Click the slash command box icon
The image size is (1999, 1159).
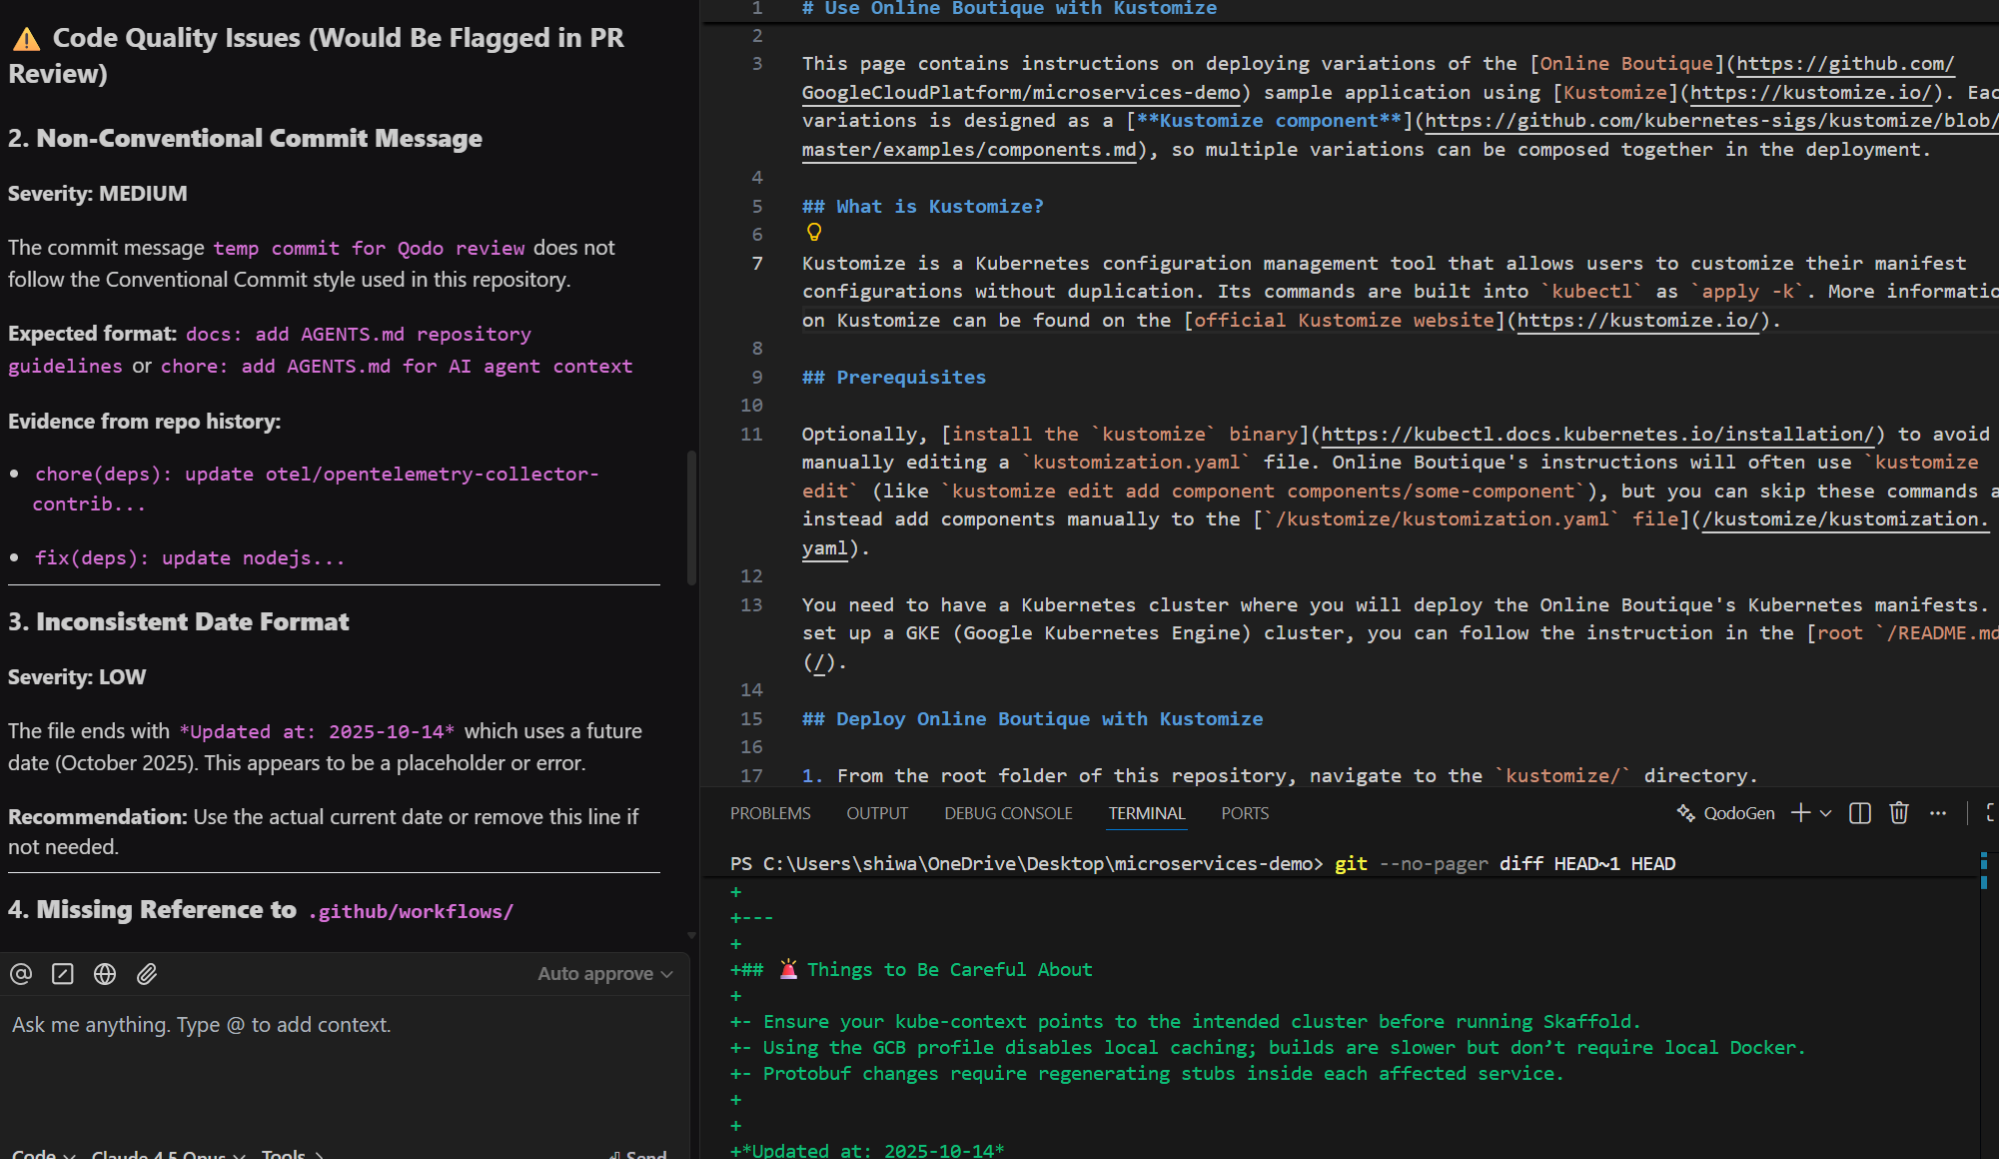pos(63,974)
